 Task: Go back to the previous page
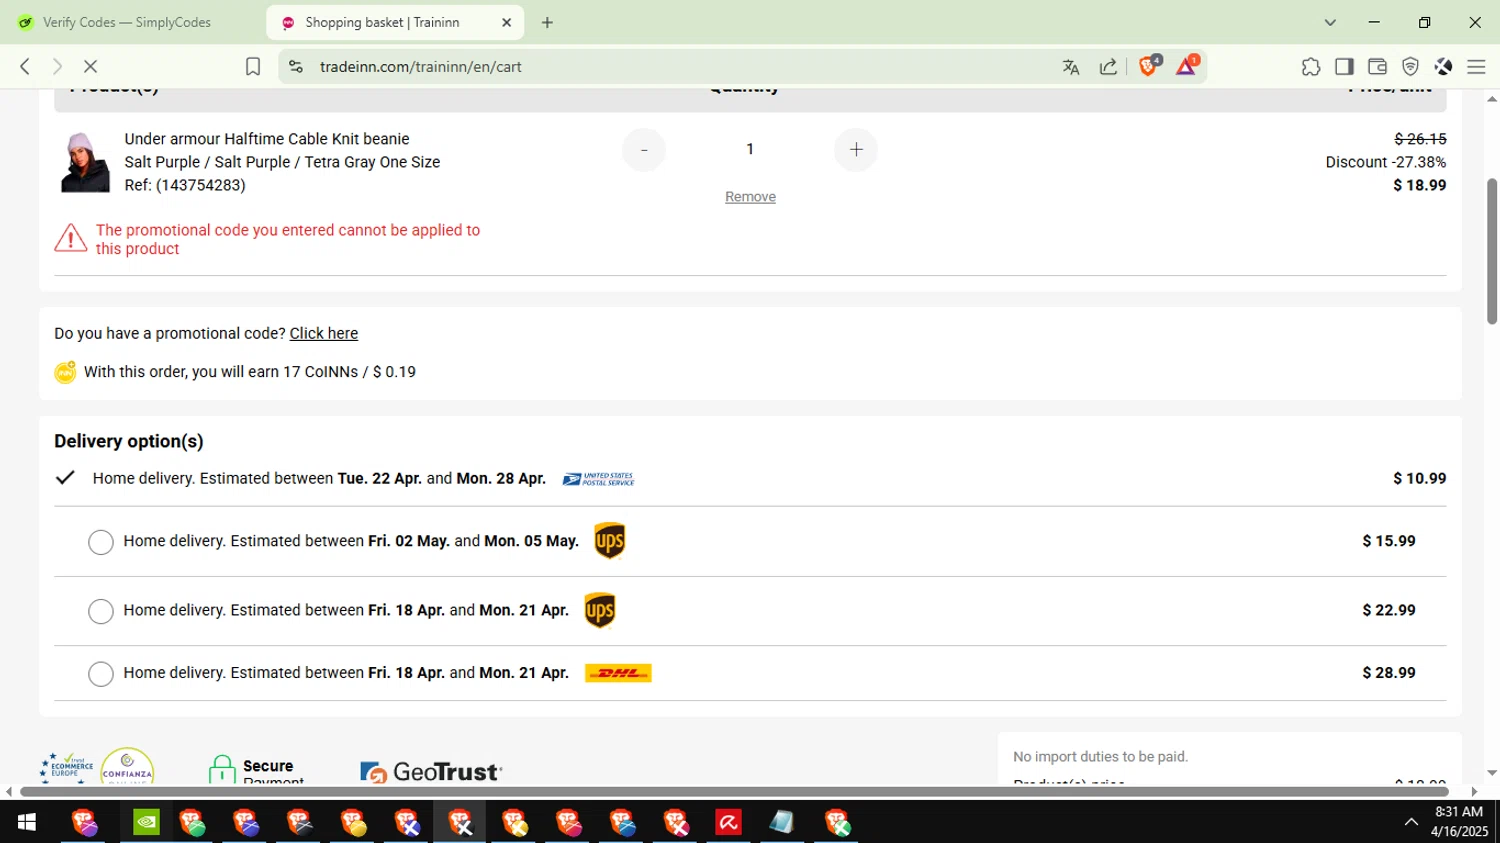tap(25, 67)
